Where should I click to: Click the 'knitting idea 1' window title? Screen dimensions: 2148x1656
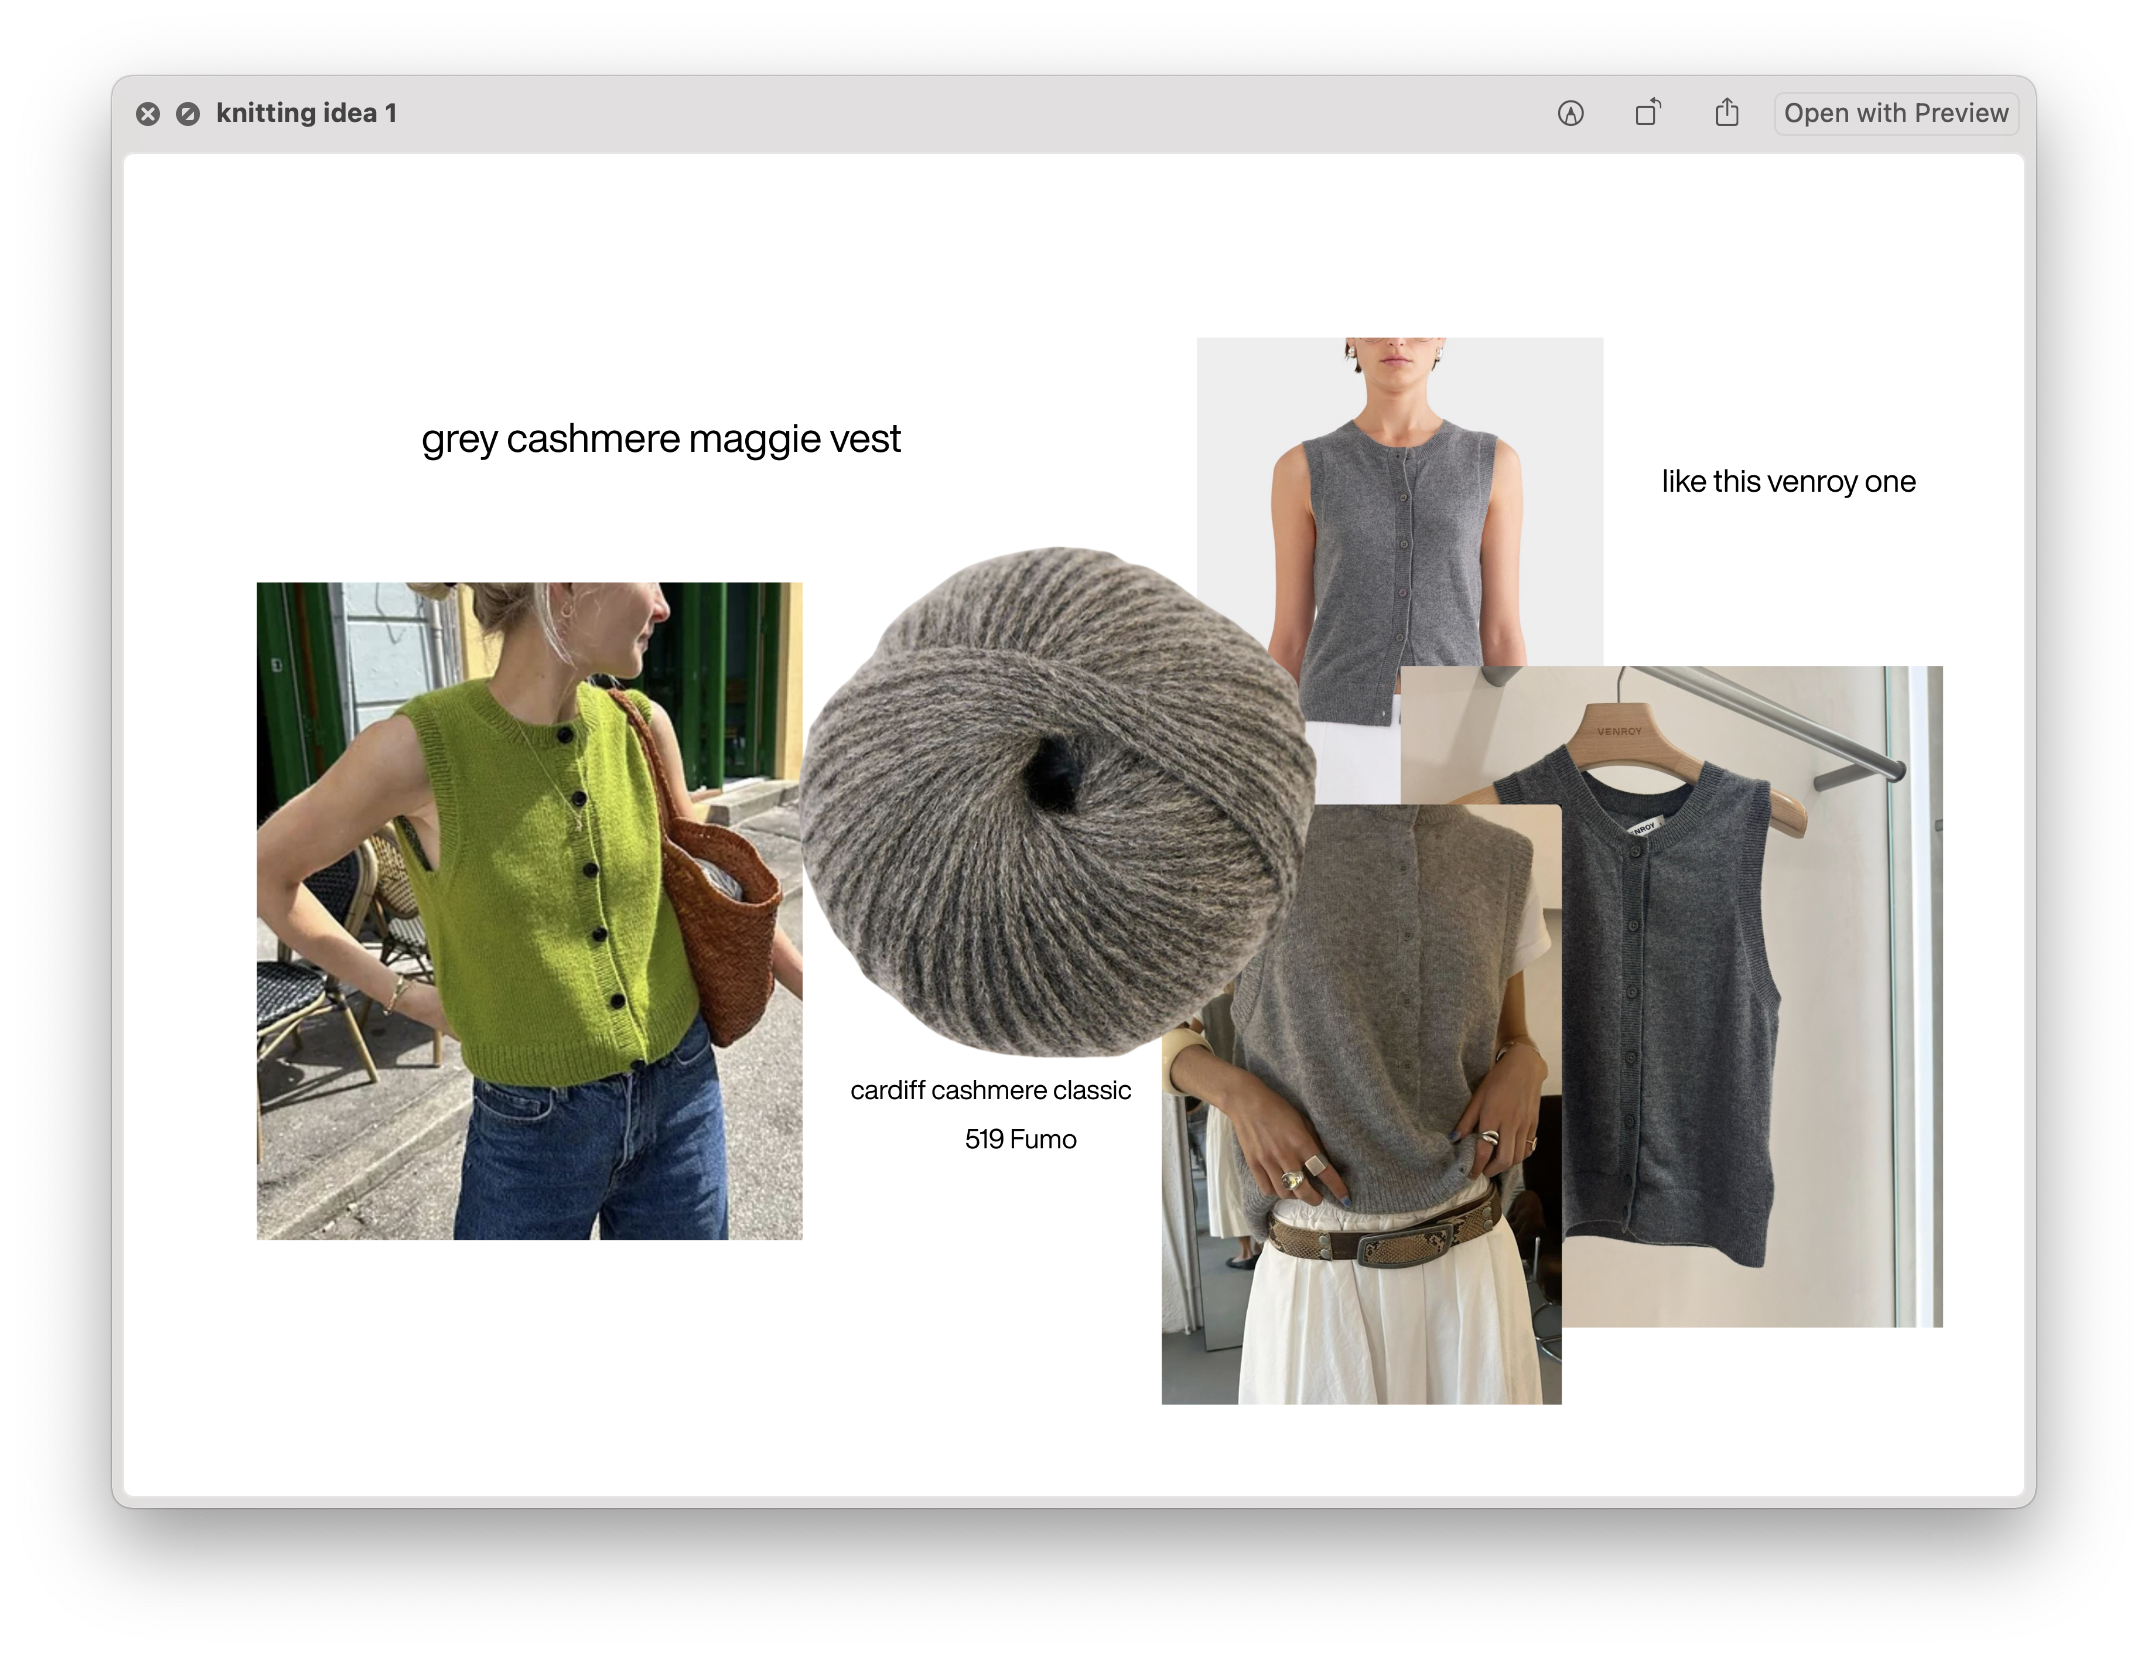(x=306, y=114)
